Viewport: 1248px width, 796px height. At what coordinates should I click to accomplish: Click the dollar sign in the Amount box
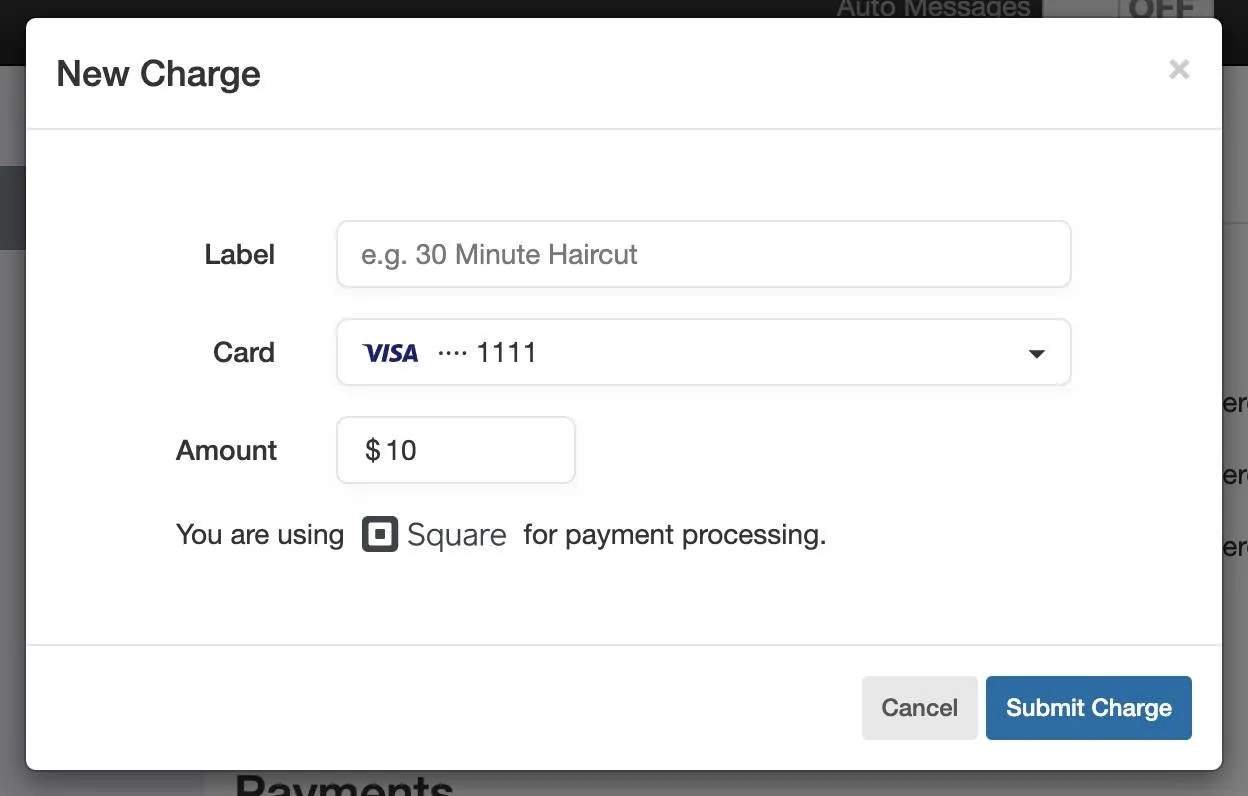pos(371,450)
